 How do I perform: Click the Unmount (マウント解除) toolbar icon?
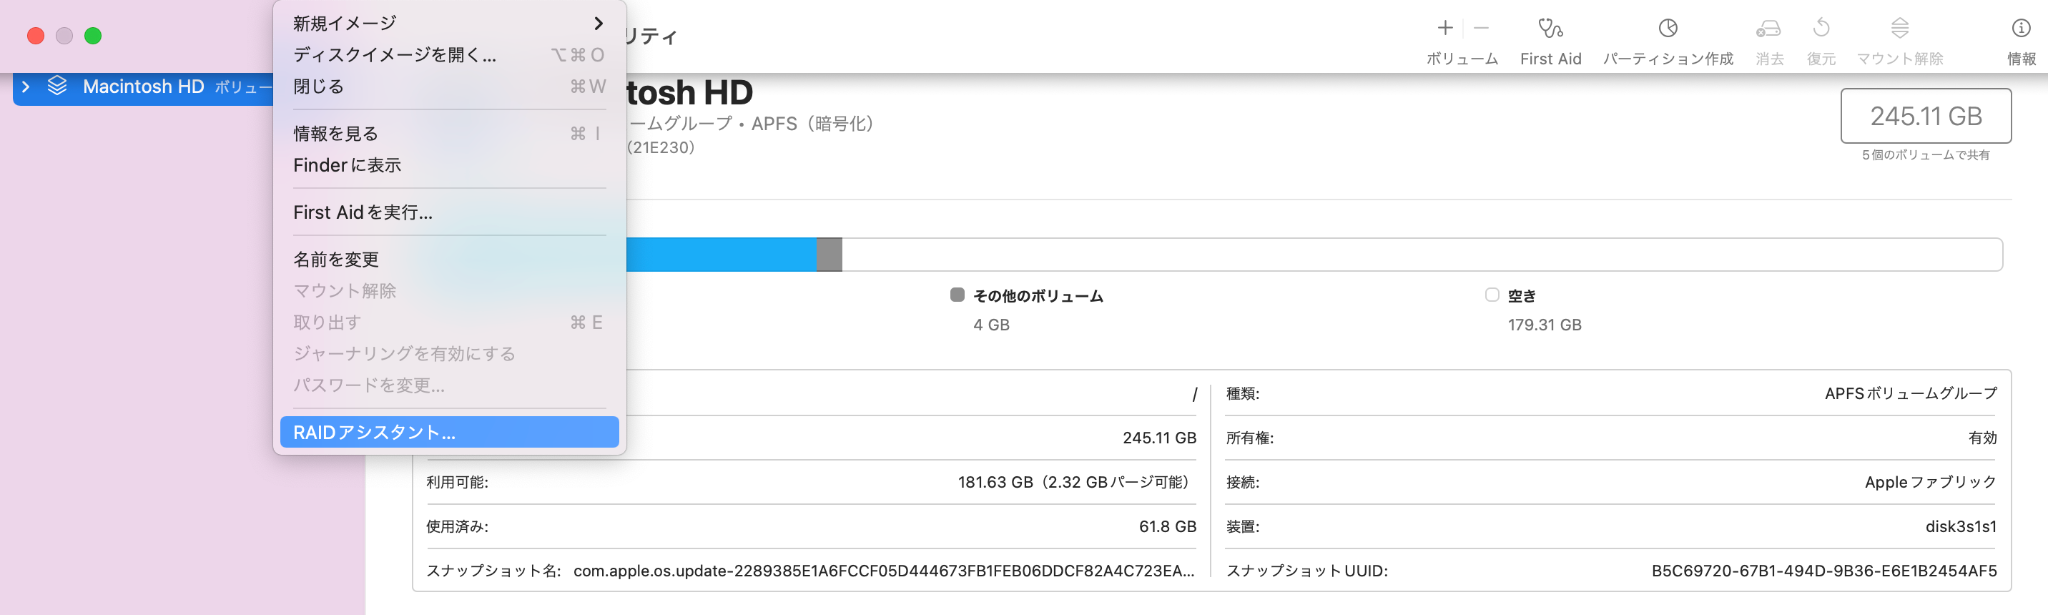coord(1900,28)
